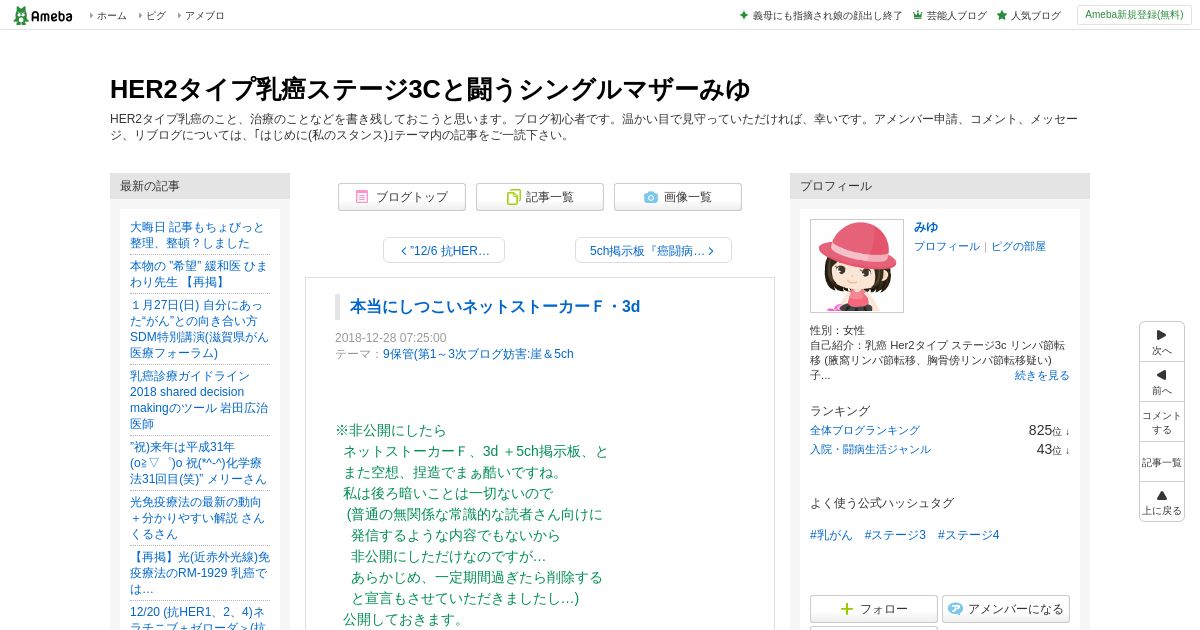The width and height of the screenshot is (1200, 630).
Task: Open blog title HER2タイプ乳癌ステージ3Cと闘うシングルマザーみゆ
Action: pyautogui.click(x=430, y=89)
